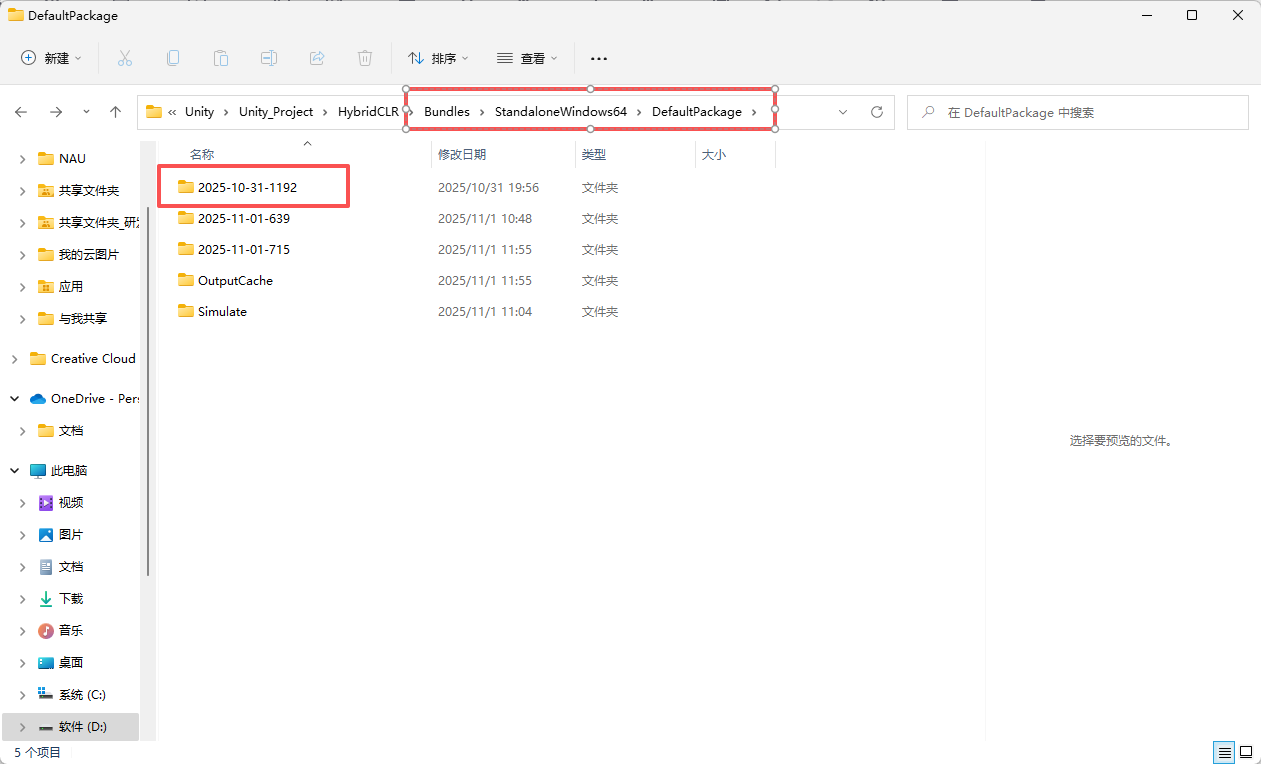Click the navigation pane vertical scrollbar
1261x764 pixels.
click(149, 392)
